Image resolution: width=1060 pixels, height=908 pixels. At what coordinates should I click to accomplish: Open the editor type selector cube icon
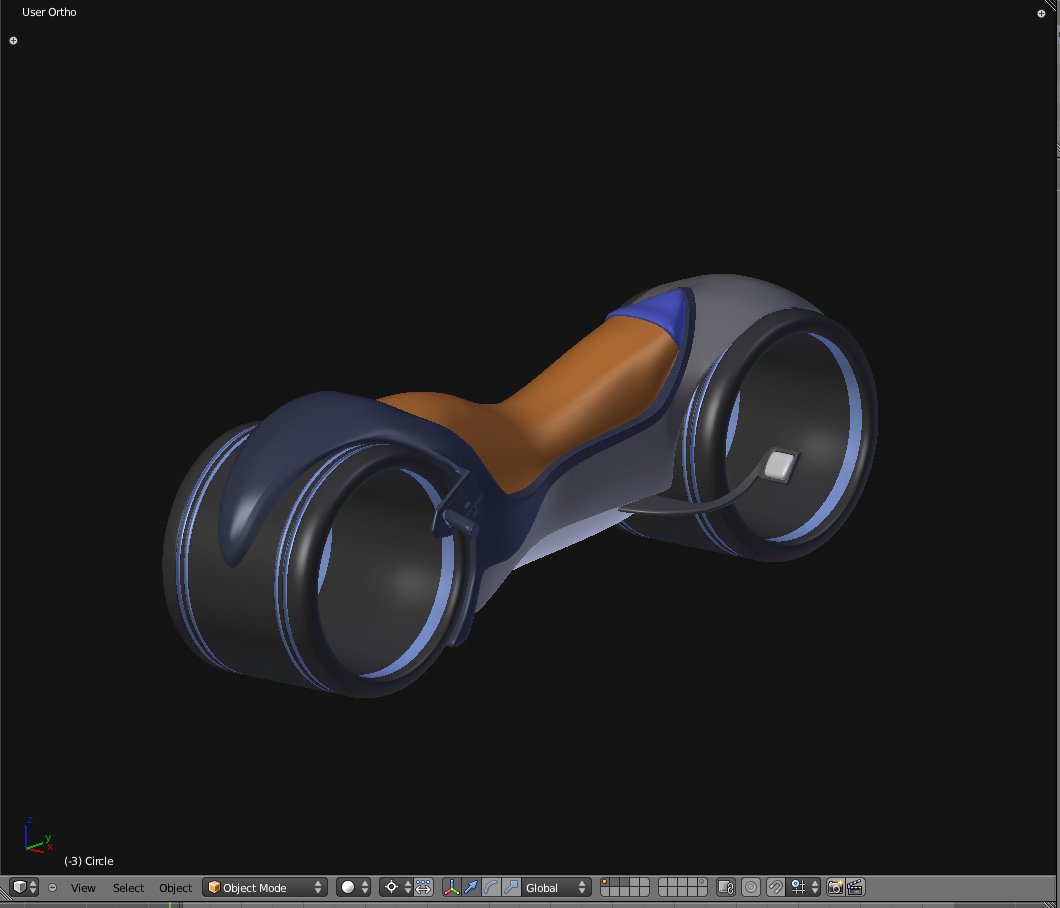click(x=24, y=887)
